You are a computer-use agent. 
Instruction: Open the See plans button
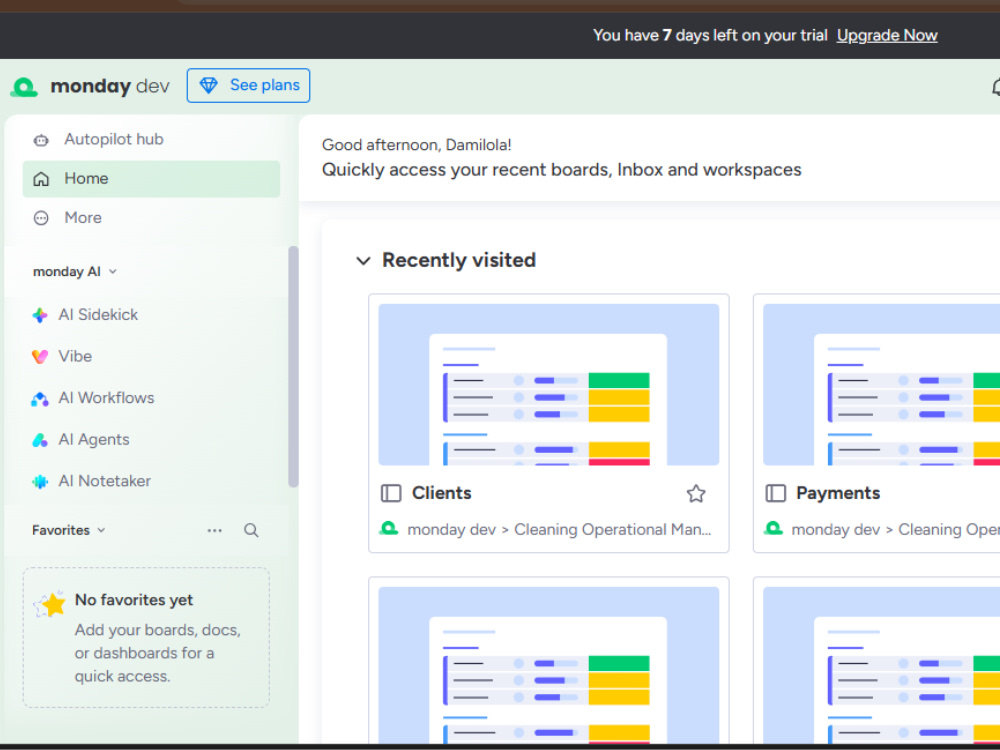click(248, 85)
